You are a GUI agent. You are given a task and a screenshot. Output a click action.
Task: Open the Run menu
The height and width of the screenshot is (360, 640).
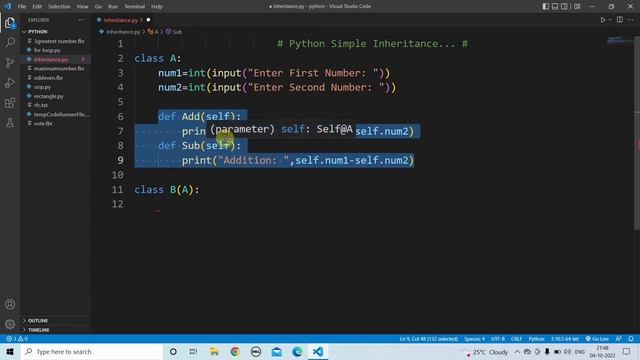(113, 7)
